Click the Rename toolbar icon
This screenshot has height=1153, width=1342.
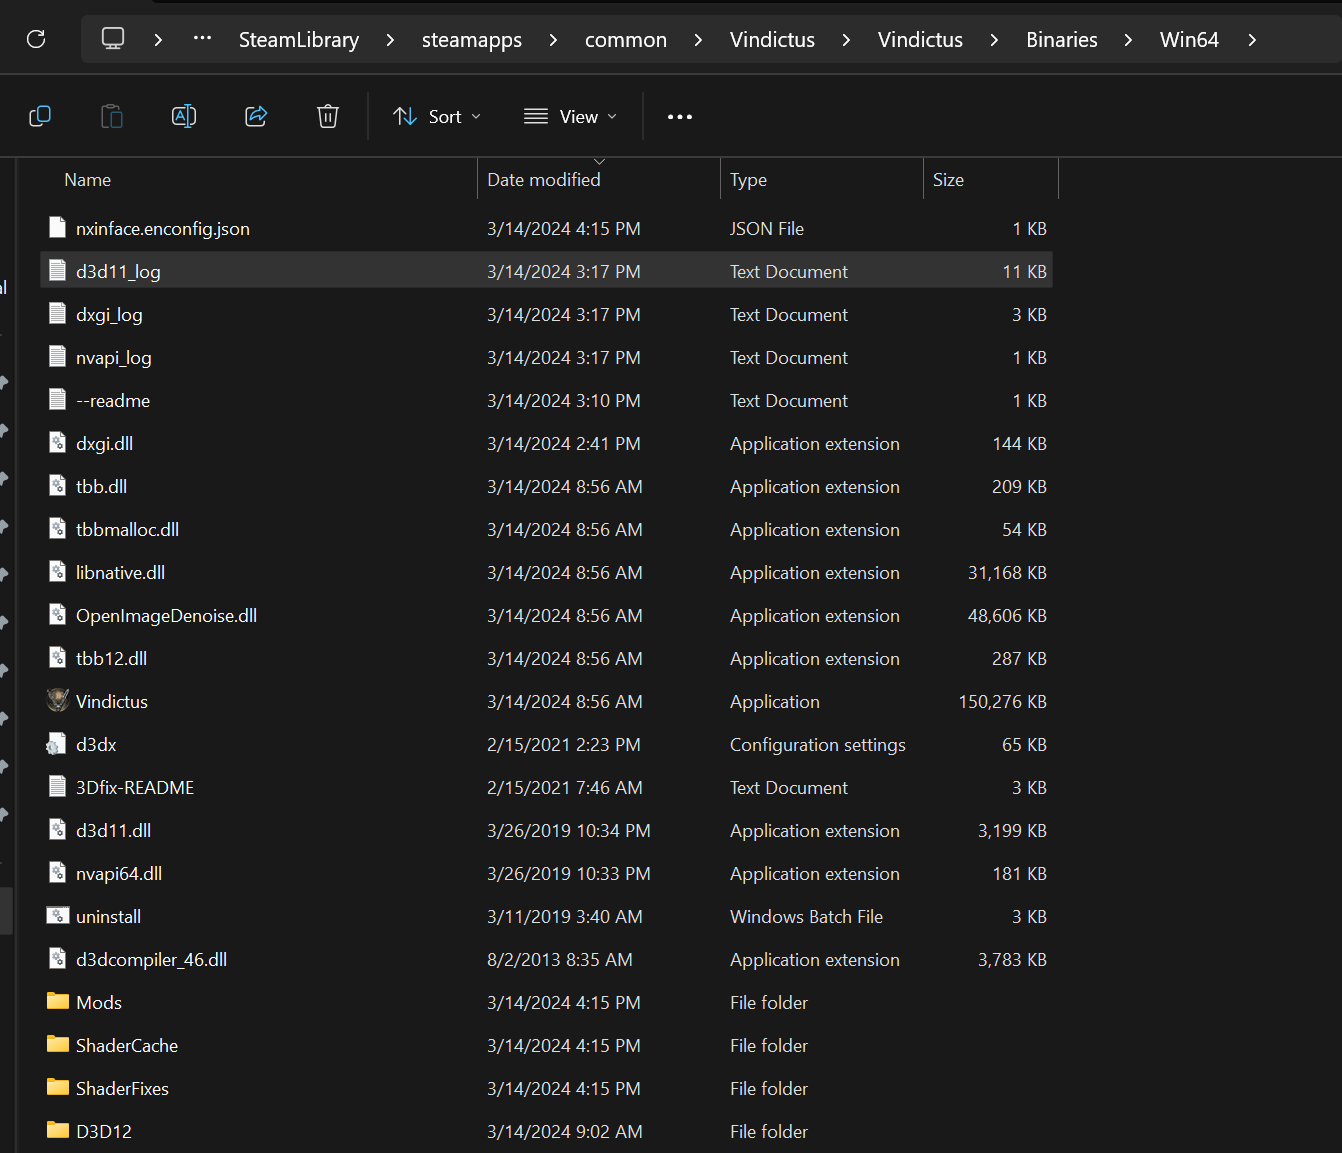(184, 117)
